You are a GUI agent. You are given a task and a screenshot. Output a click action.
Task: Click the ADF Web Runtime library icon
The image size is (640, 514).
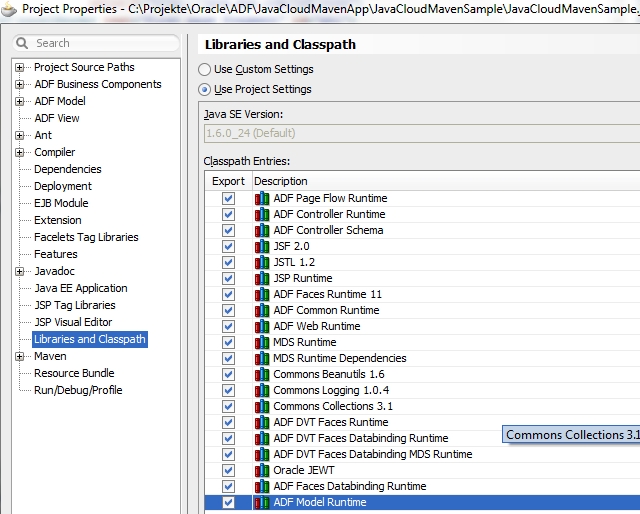[262, 326]
